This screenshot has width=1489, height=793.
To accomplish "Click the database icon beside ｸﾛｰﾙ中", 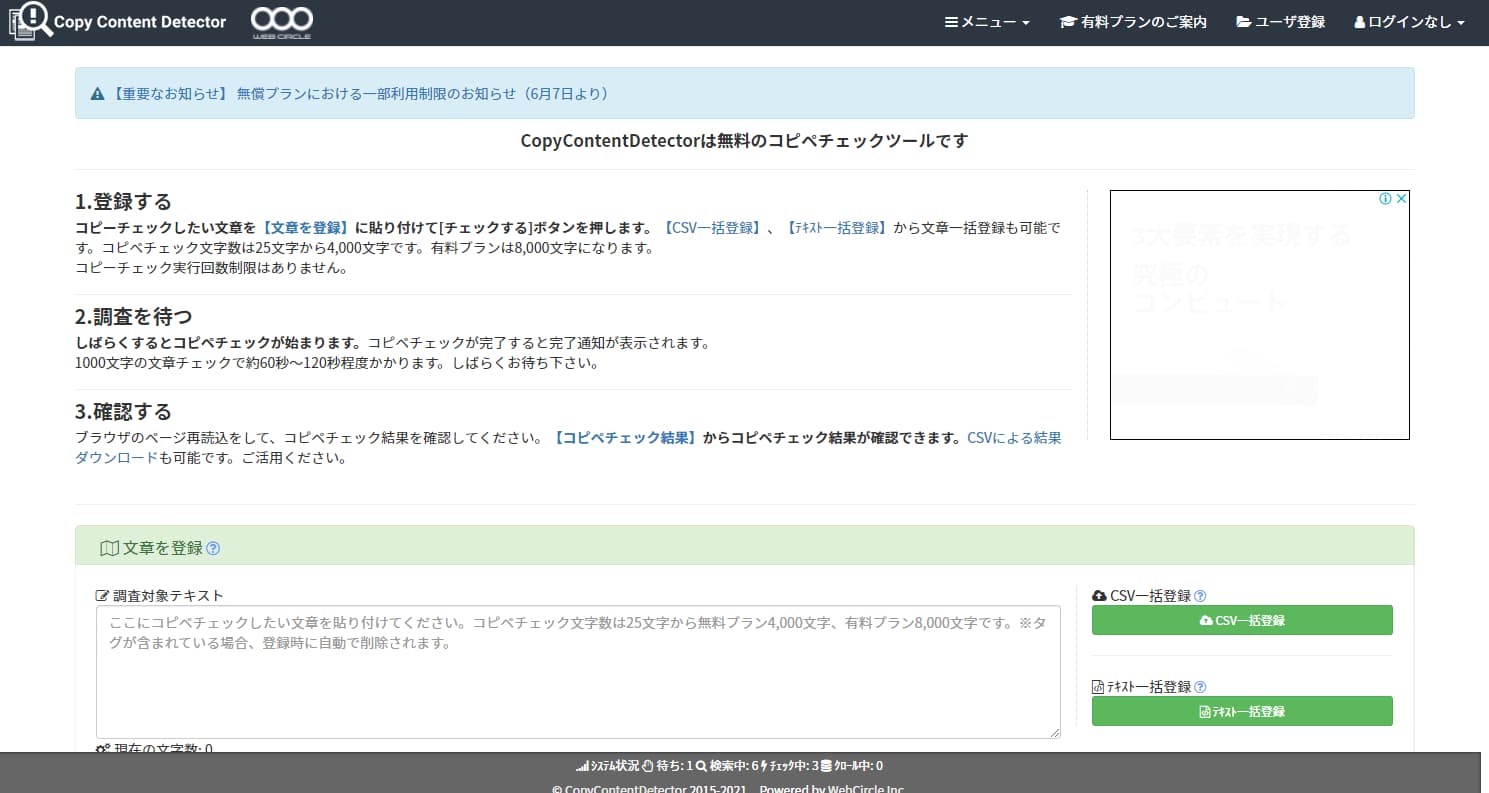I will point(826,767).
